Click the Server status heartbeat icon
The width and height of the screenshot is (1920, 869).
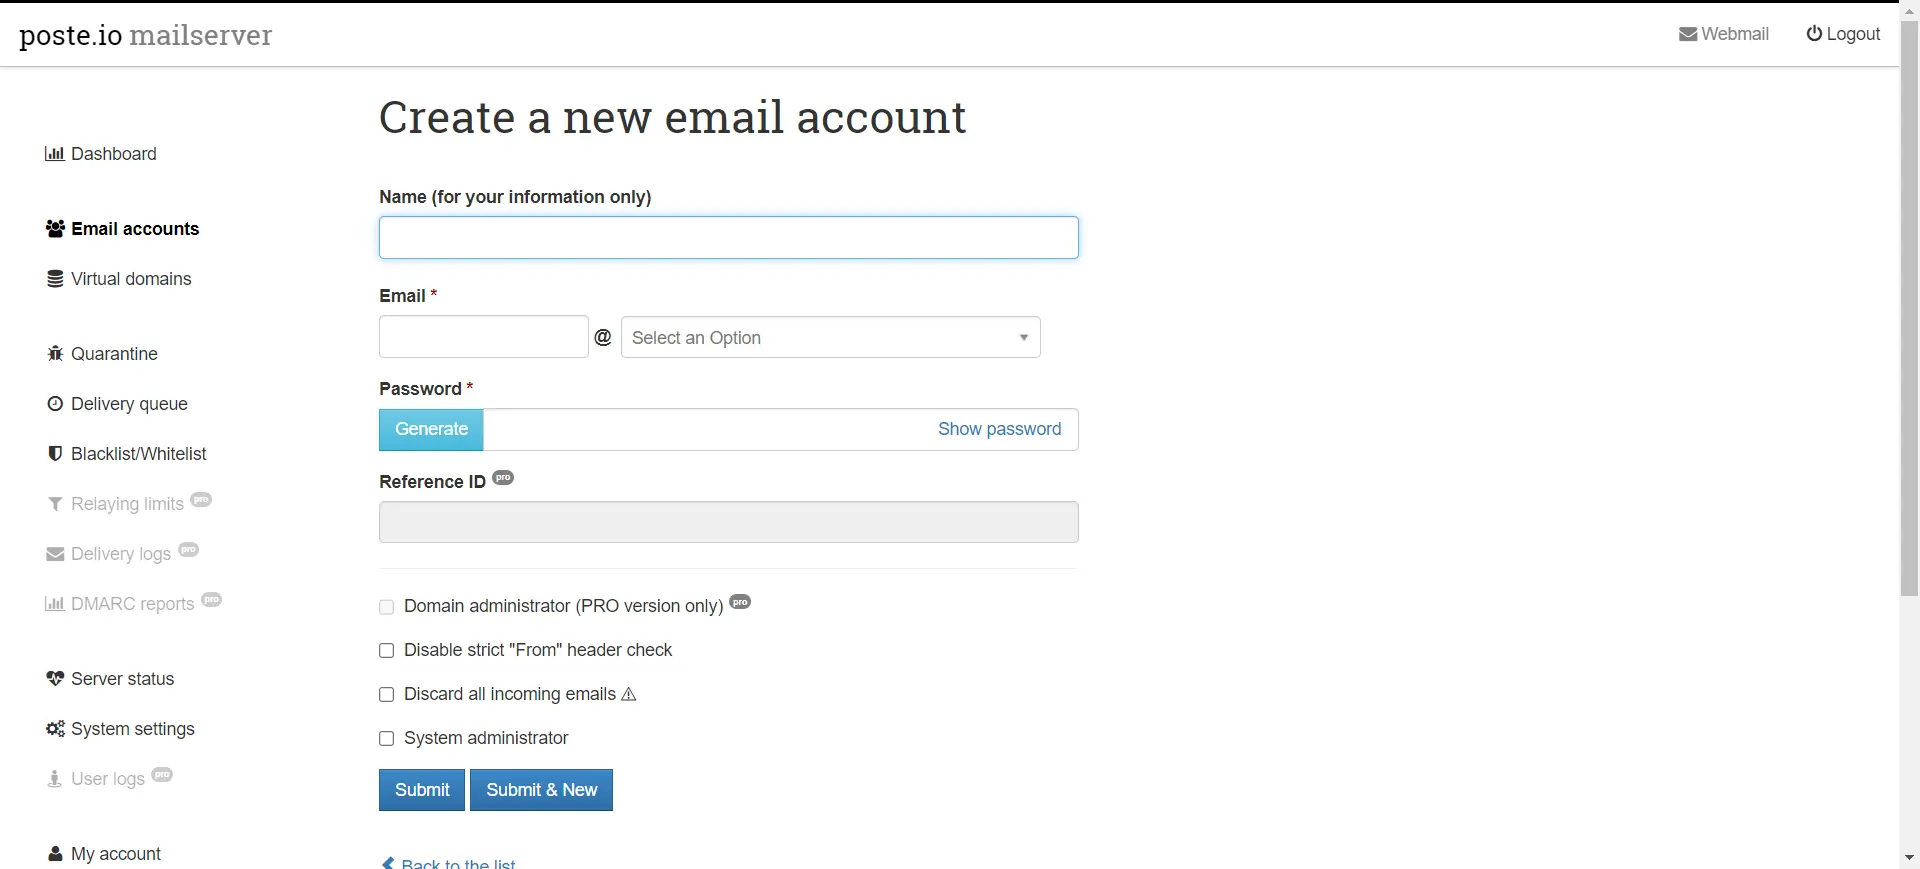(x=55, y=679)
